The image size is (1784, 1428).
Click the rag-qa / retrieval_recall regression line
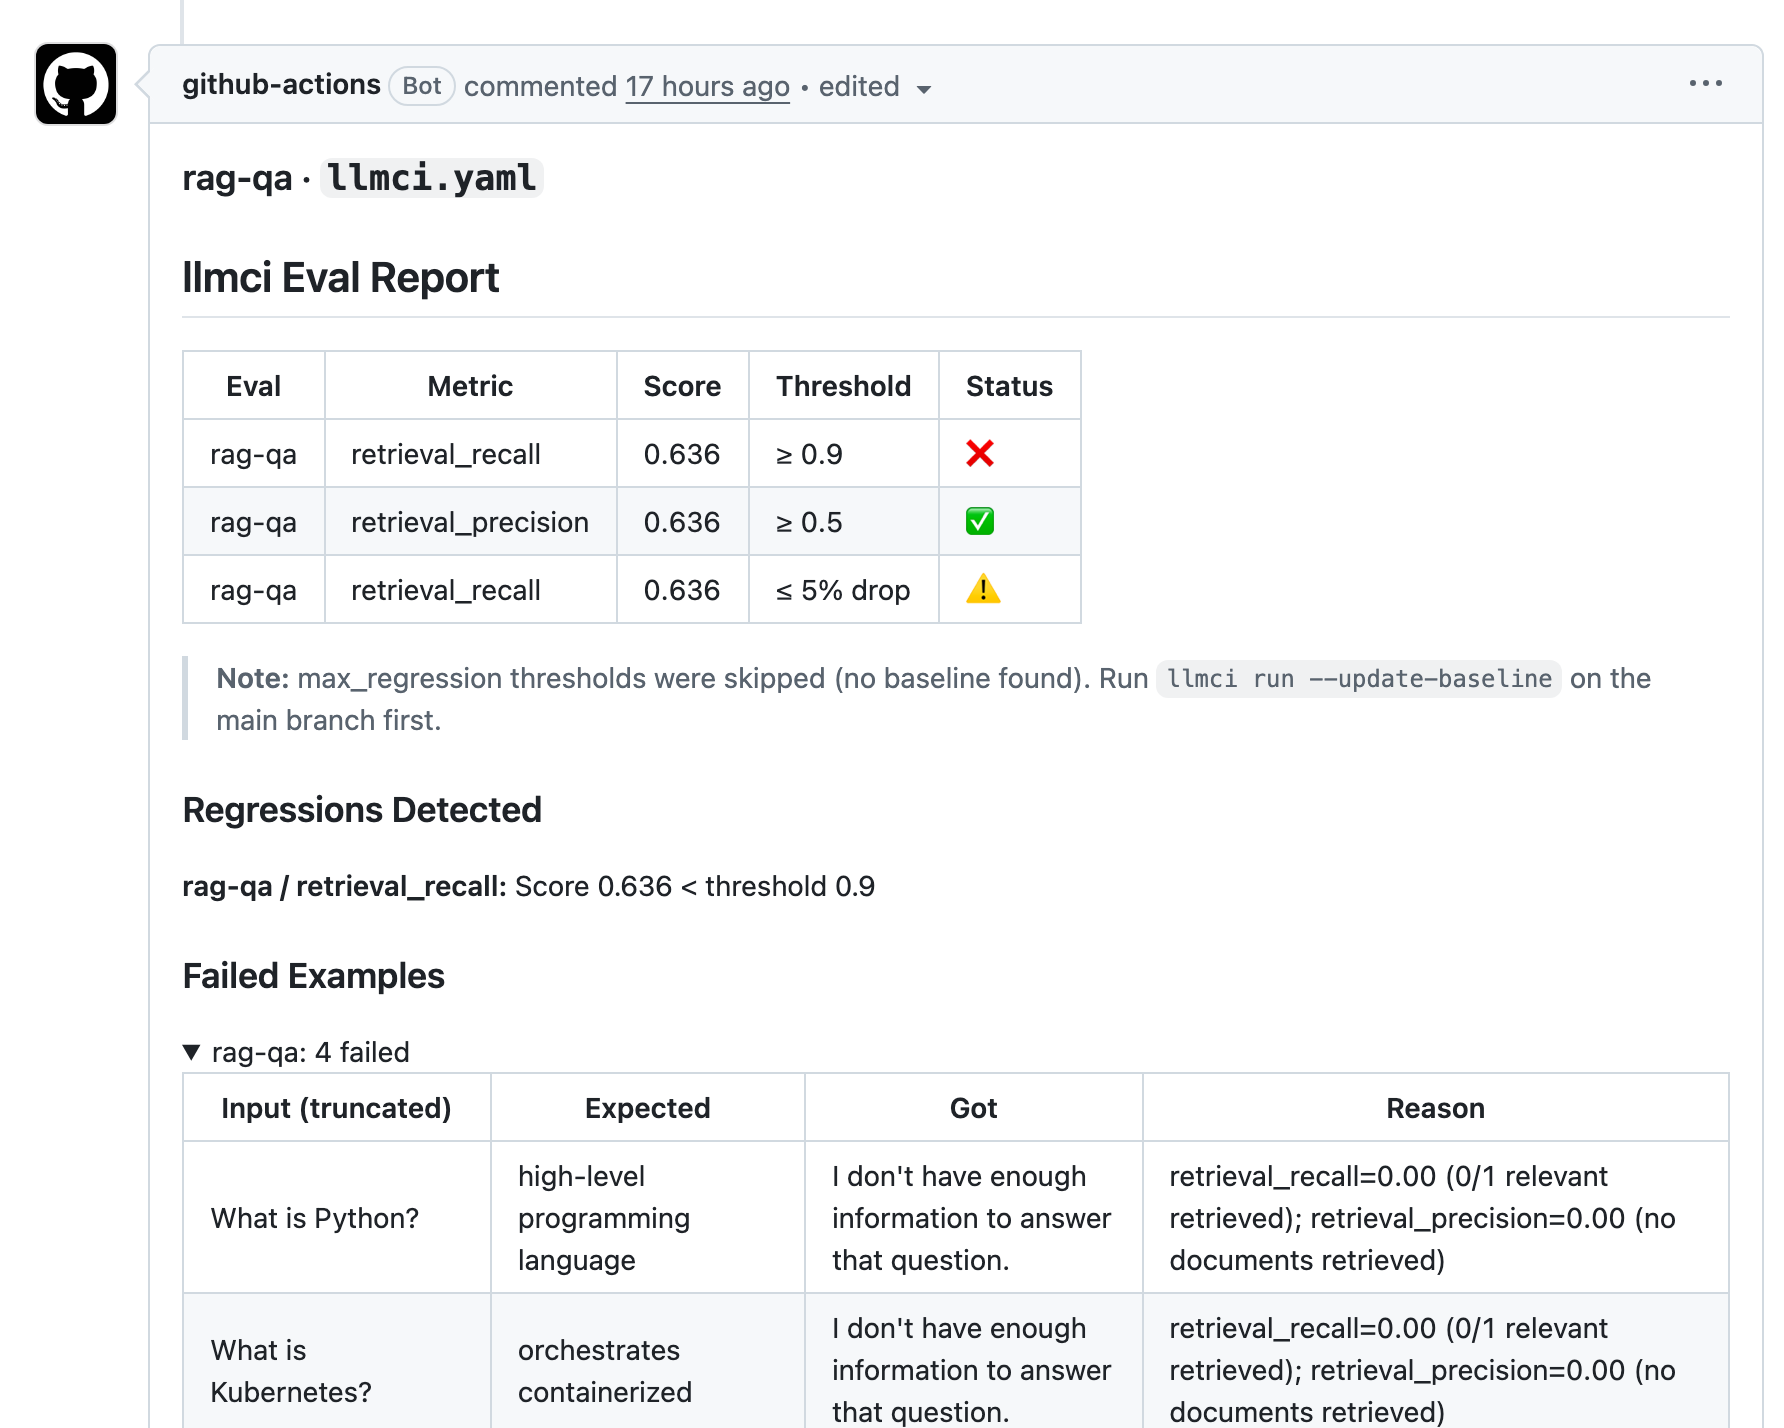[528, 886]
